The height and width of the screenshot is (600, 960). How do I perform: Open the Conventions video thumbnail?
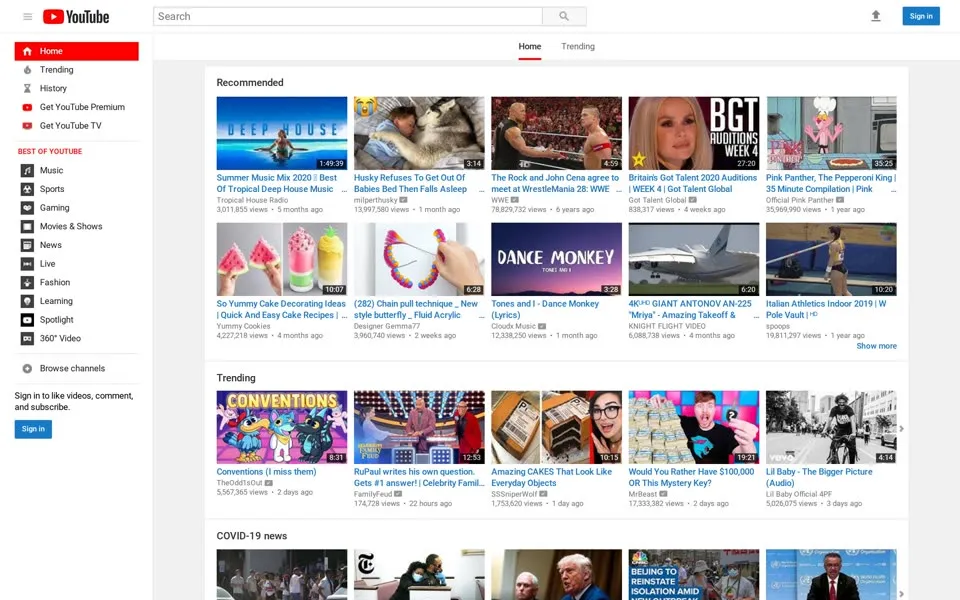click(282, 427)
